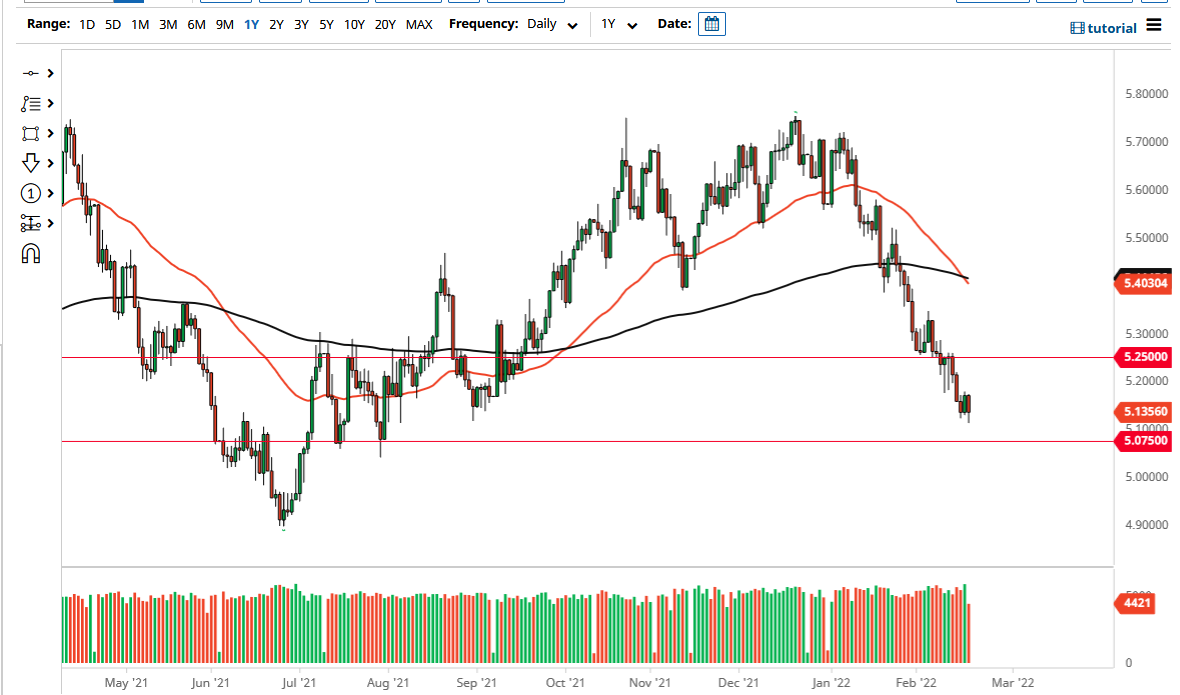Enable the 1D range option
Screen dimensions: 1180x695
coord(86,24)
